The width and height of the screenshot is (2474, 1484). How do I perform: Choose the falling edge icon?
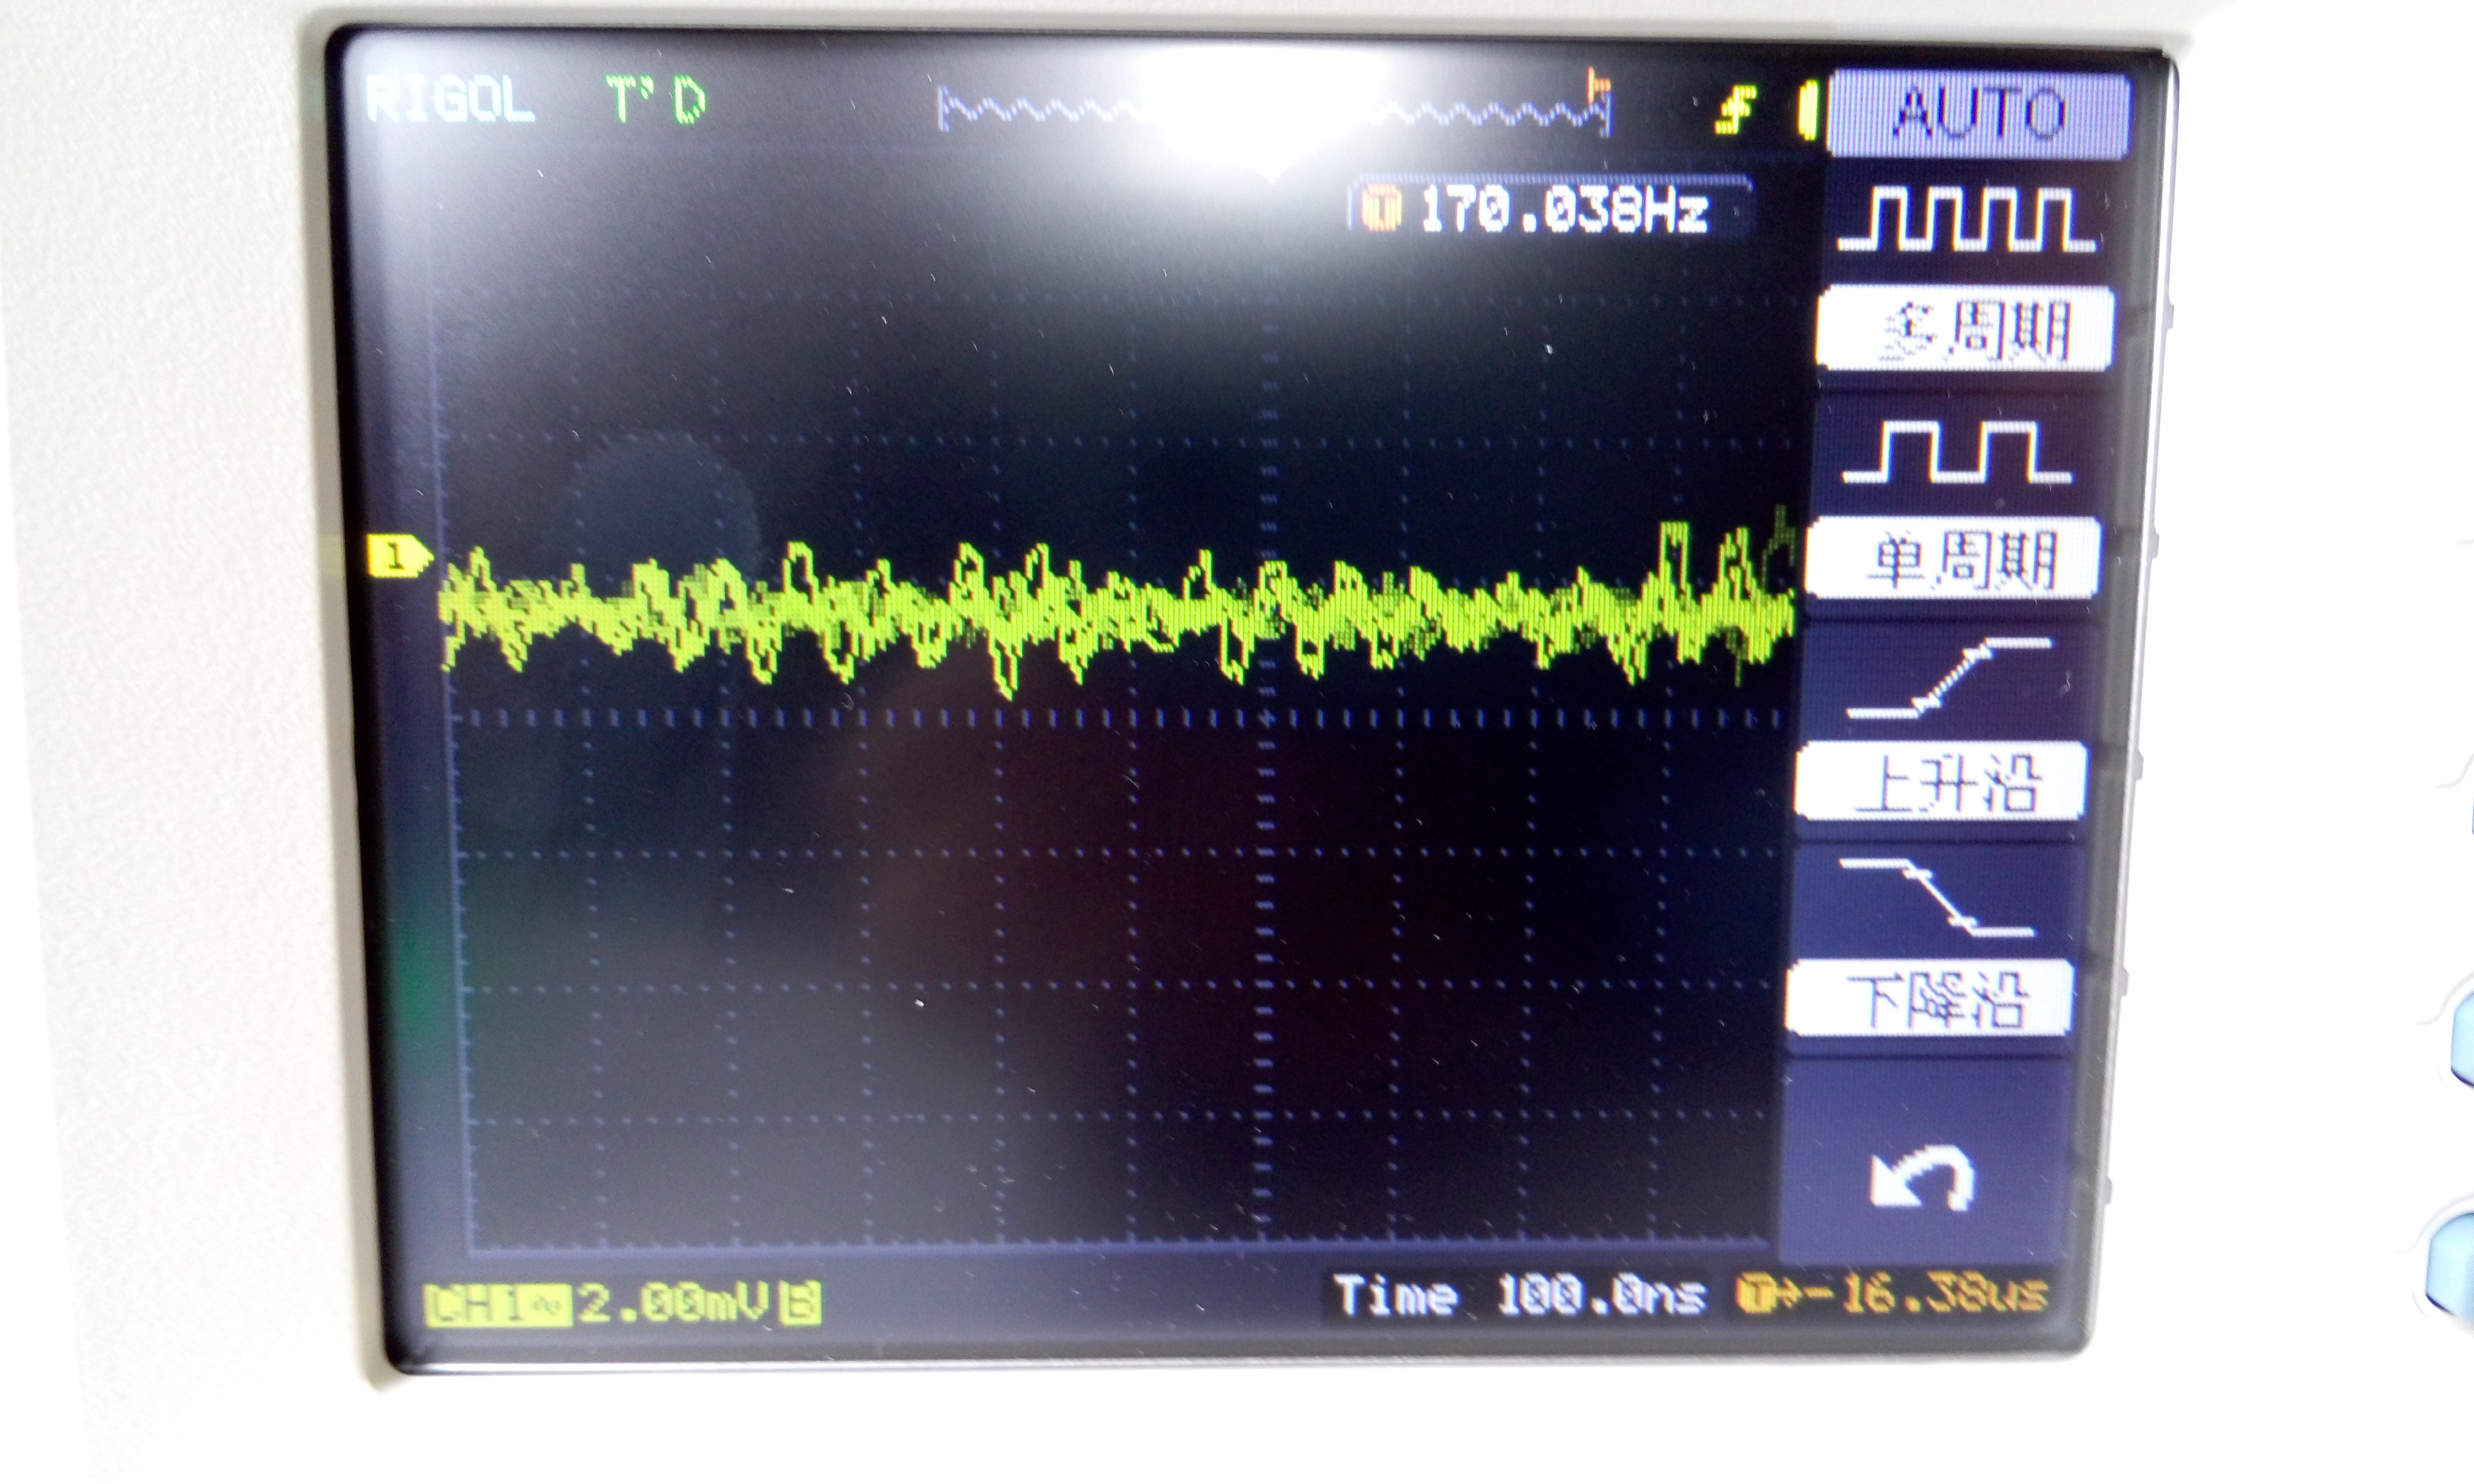point(1937,897)
